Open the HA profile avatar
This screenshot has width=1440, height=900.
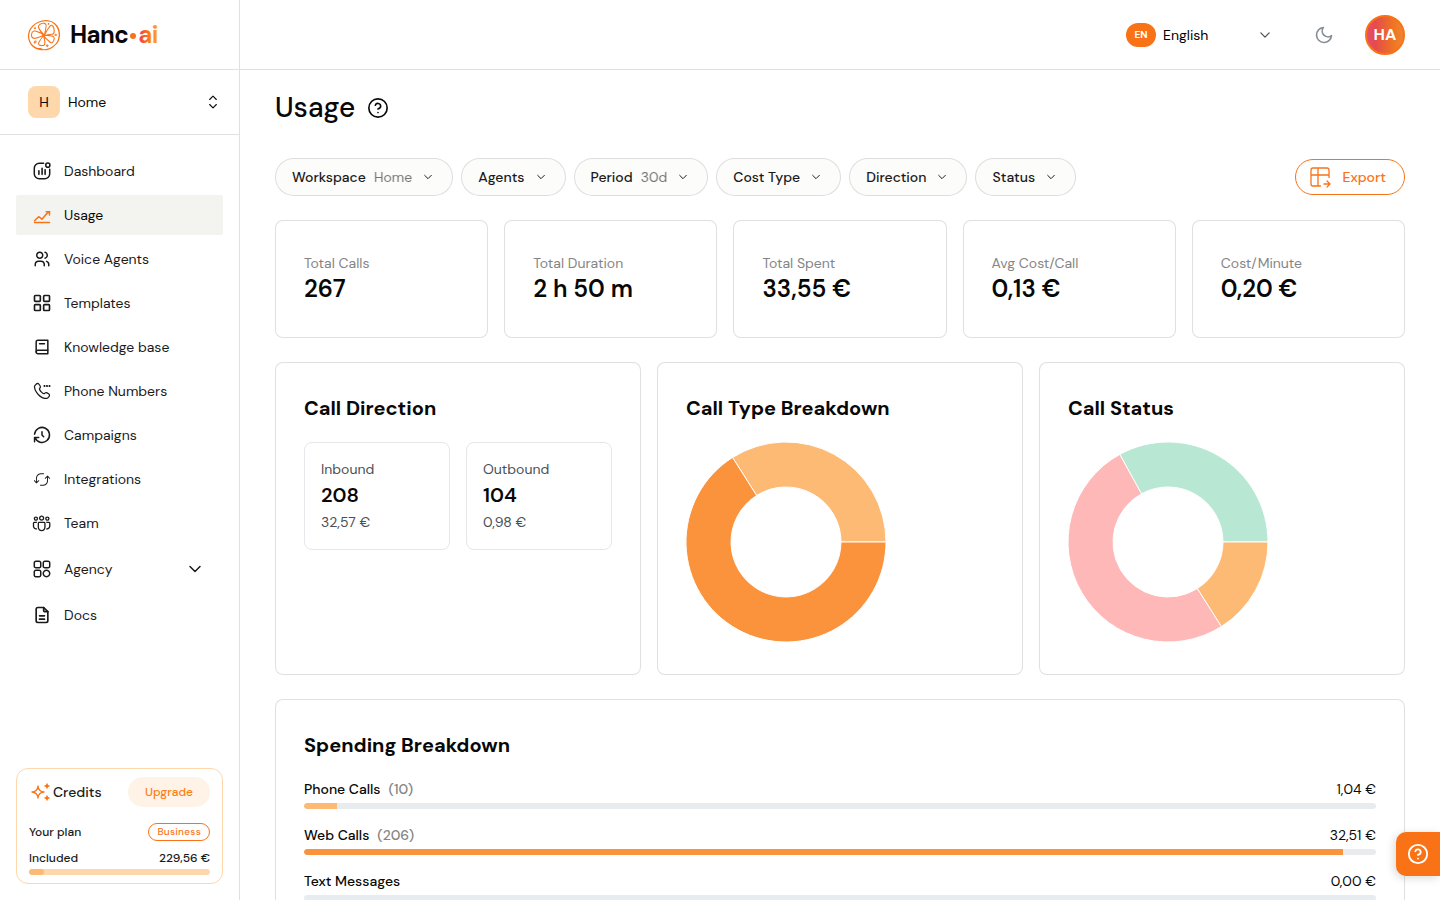point(1385,35)
